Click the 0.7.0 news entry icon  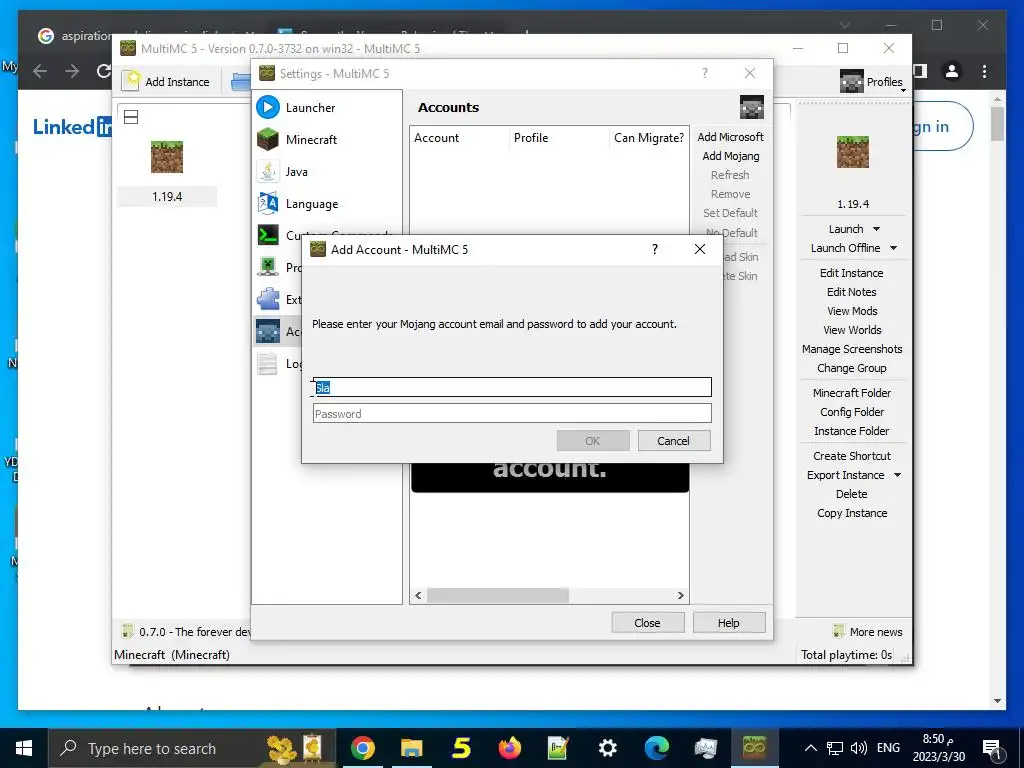pyautogui.click(x=127, y=631)
